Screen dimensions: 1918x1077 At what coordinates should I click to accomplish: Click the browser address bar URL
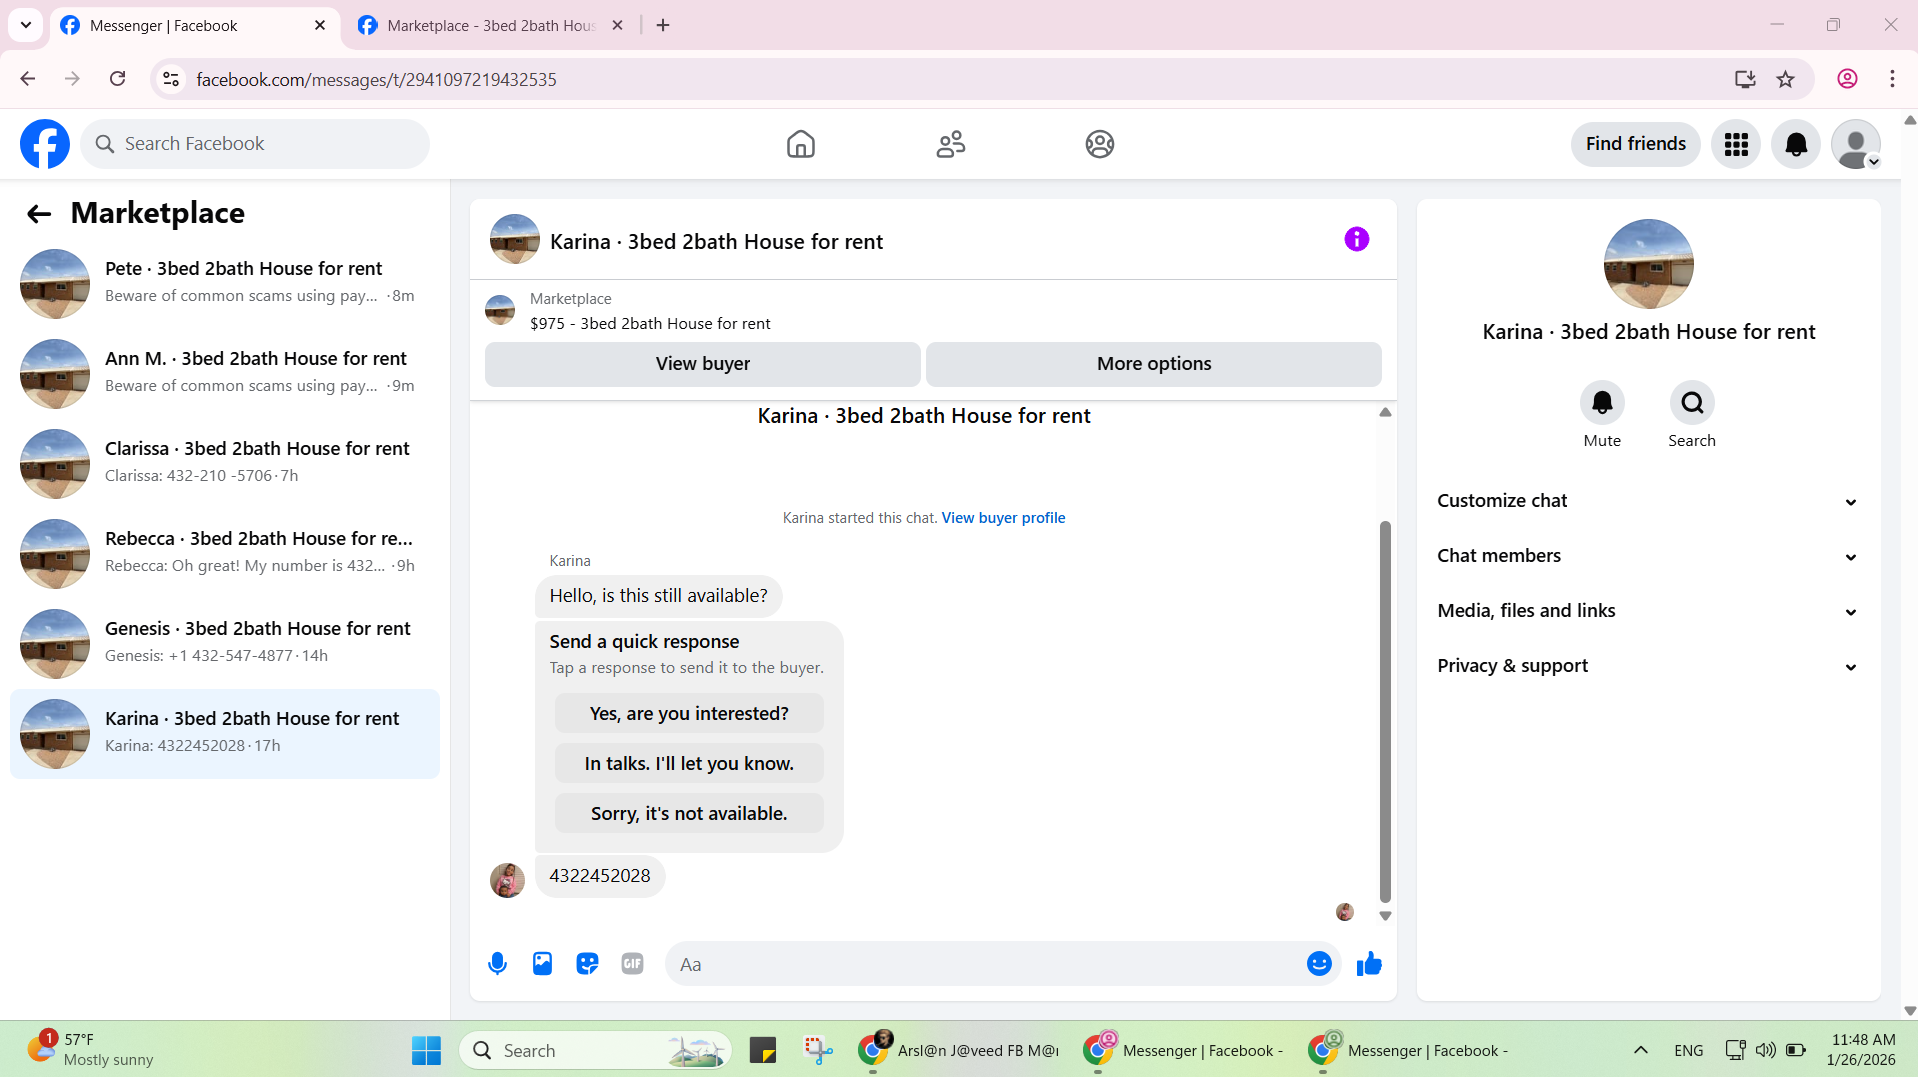point(376,79)
